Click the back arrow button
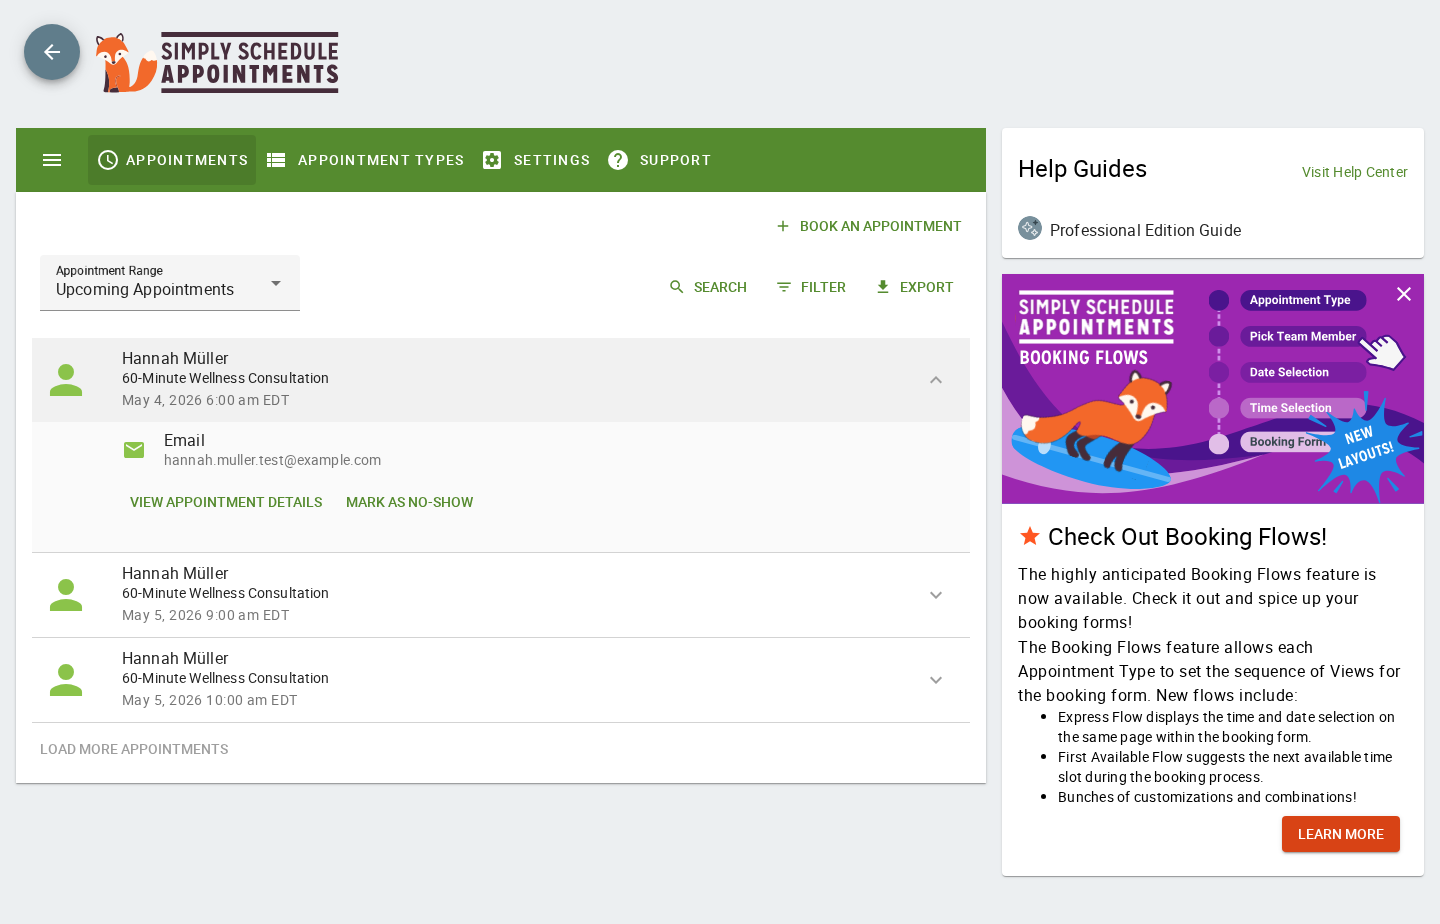 (52, 52)
